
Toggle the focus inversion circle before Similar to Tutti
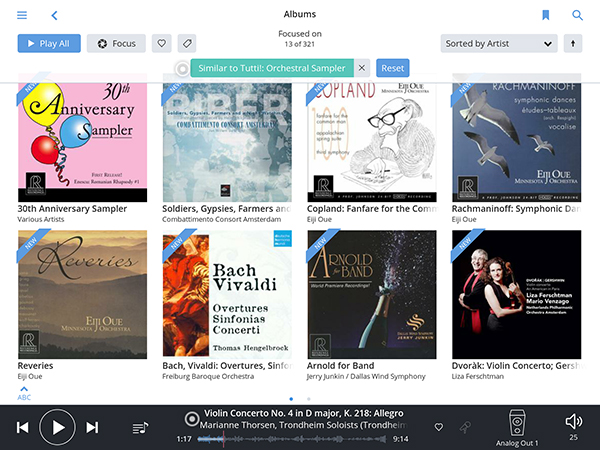pos(183,68)
